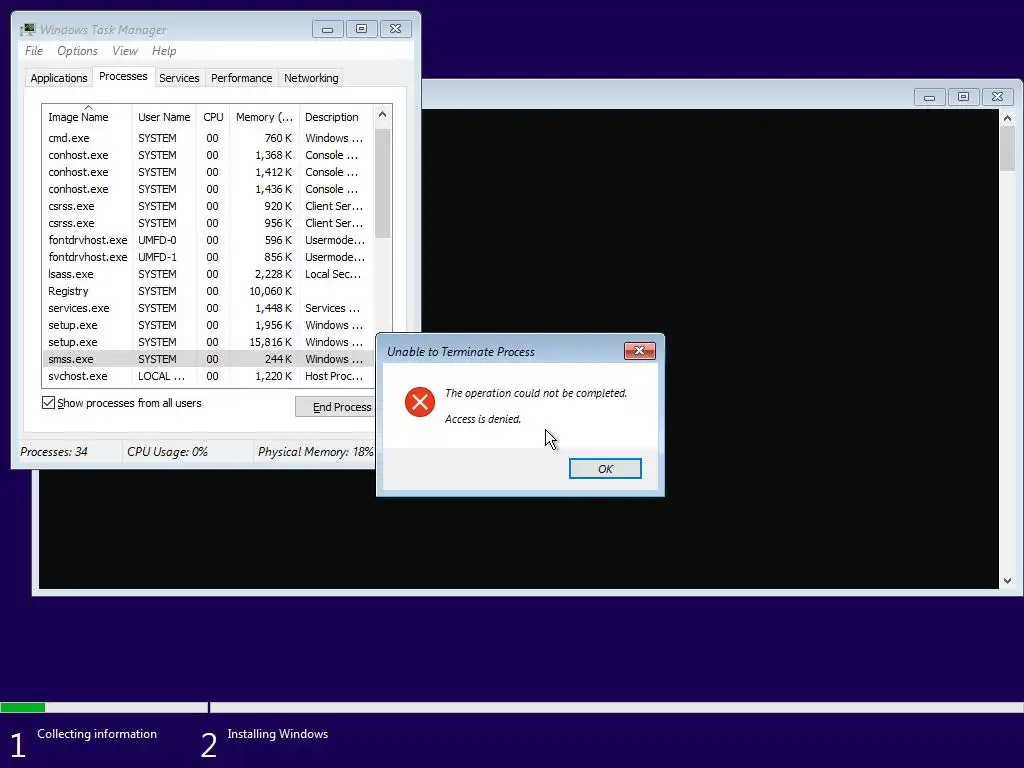This screenshot has width=1024, height=768.
Task: Click the LOCAL user name for svchost.exe
Action: [x=161, y=376]
